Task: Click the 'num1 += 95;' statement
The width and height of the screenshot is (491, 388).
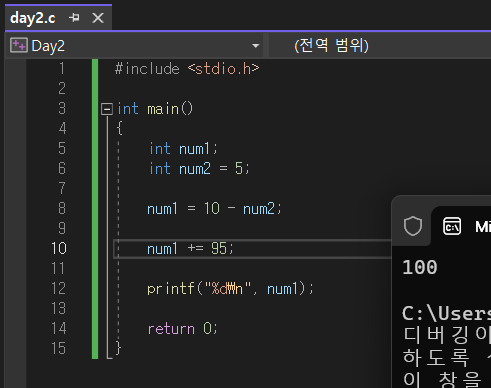Action: (190, 249)
